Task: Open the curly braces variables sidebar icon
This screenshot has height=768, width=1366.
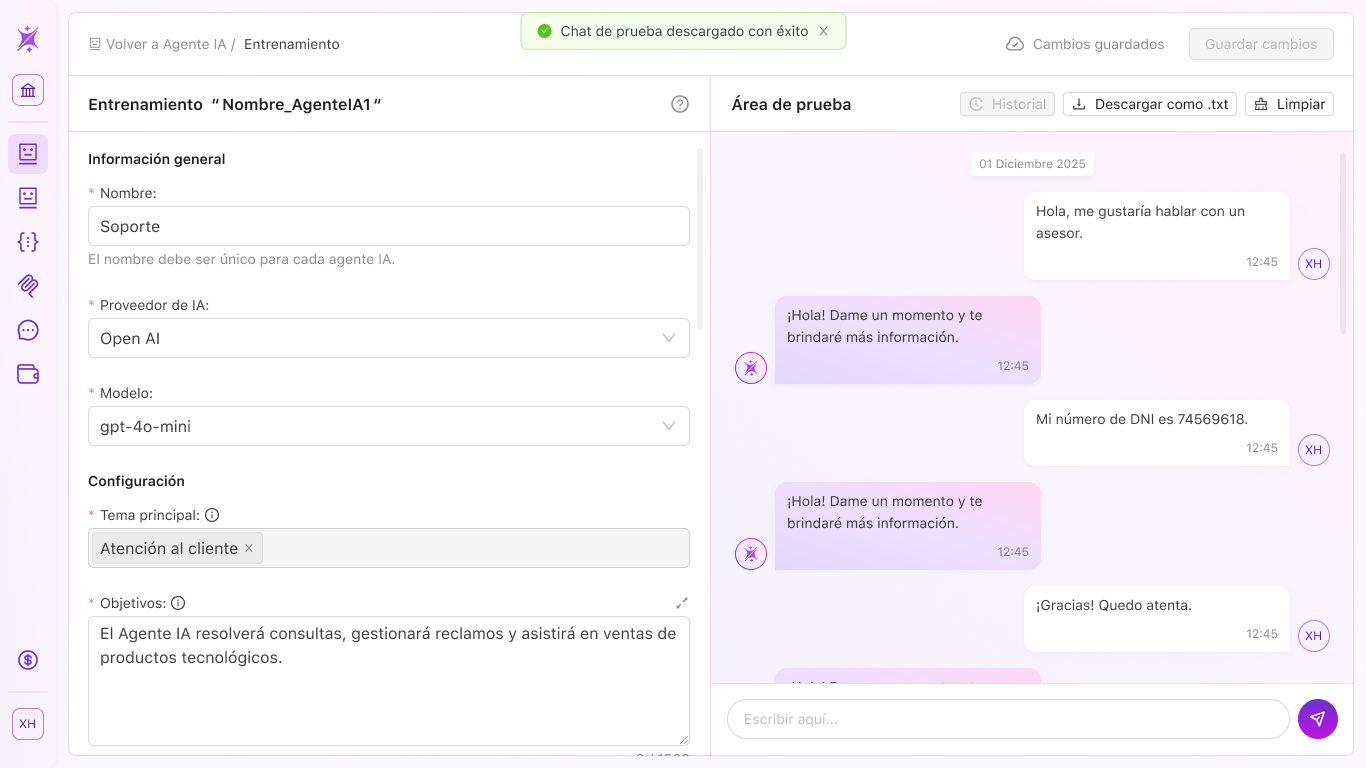Action: 28,242
